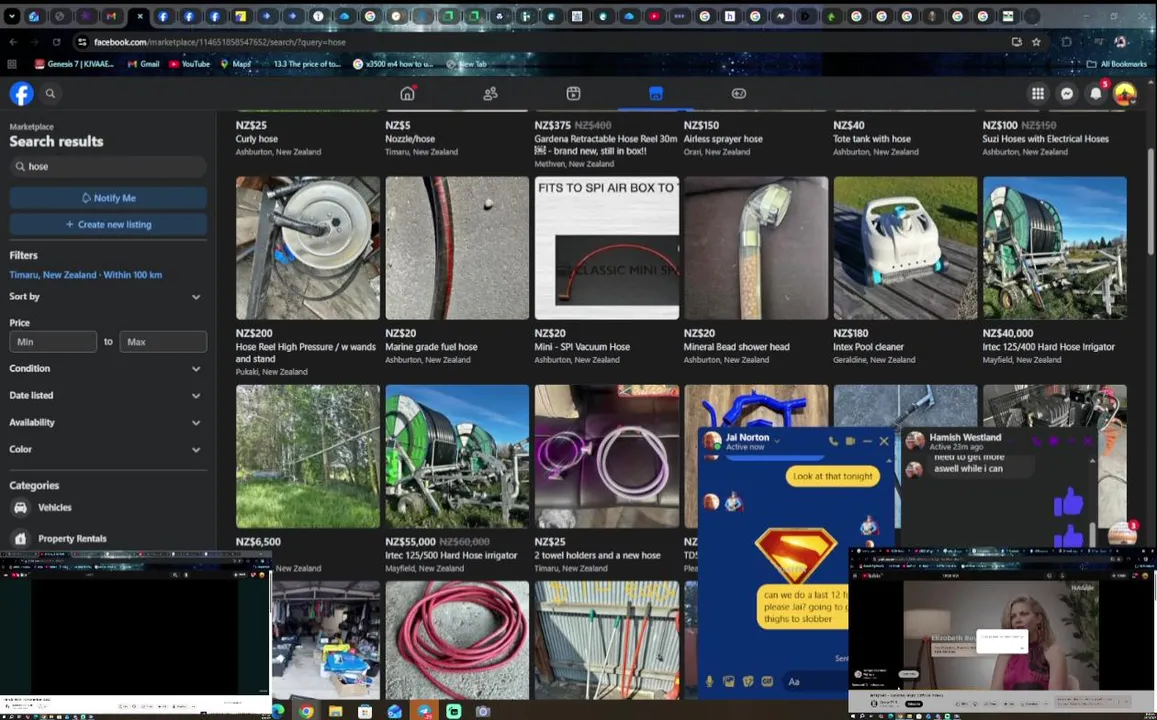Start voice call in Jai Norton chat
Screen dimensions: 1157x720
[x=833, y=441]
